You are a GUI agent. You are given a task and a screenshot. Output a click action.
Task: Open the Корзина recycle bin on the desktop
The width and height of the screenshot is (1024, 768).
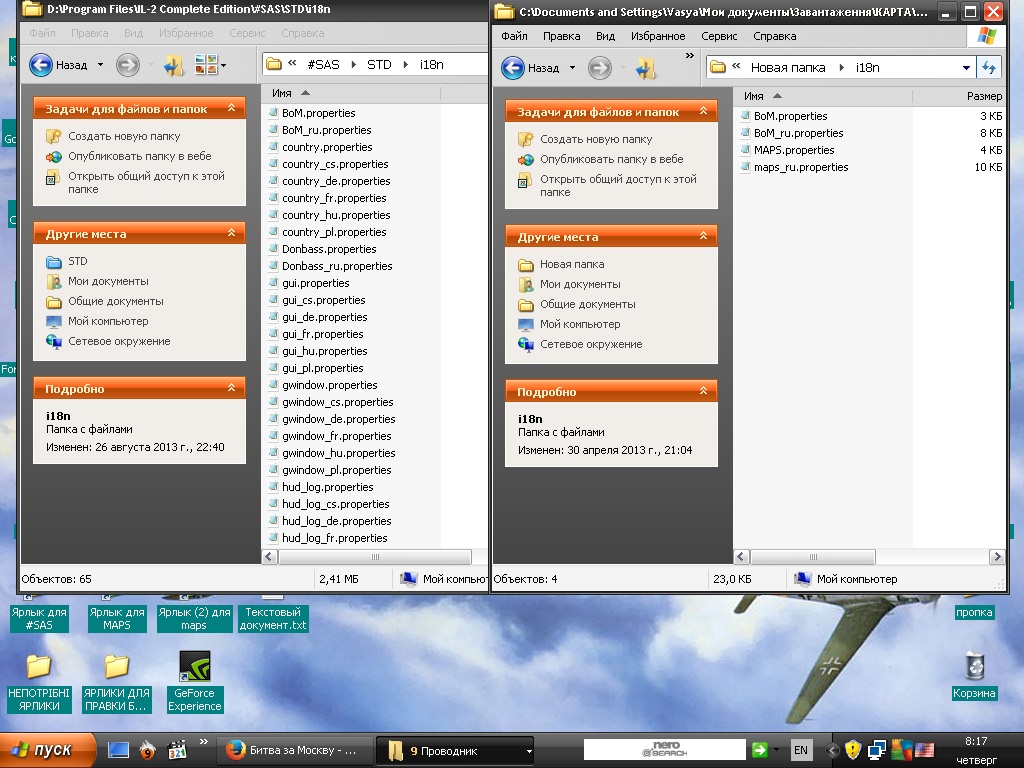tap(973, 667)
